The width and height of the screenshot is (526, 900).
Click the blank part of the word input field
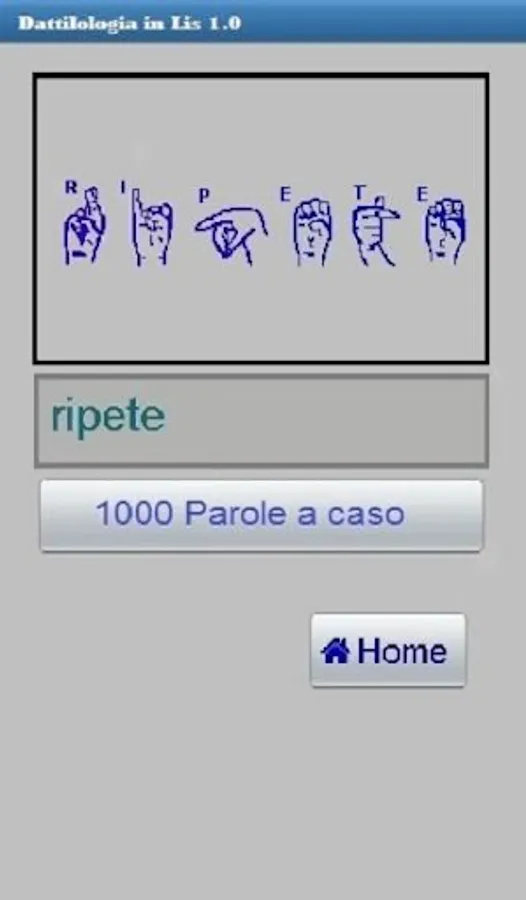(327, 421)
